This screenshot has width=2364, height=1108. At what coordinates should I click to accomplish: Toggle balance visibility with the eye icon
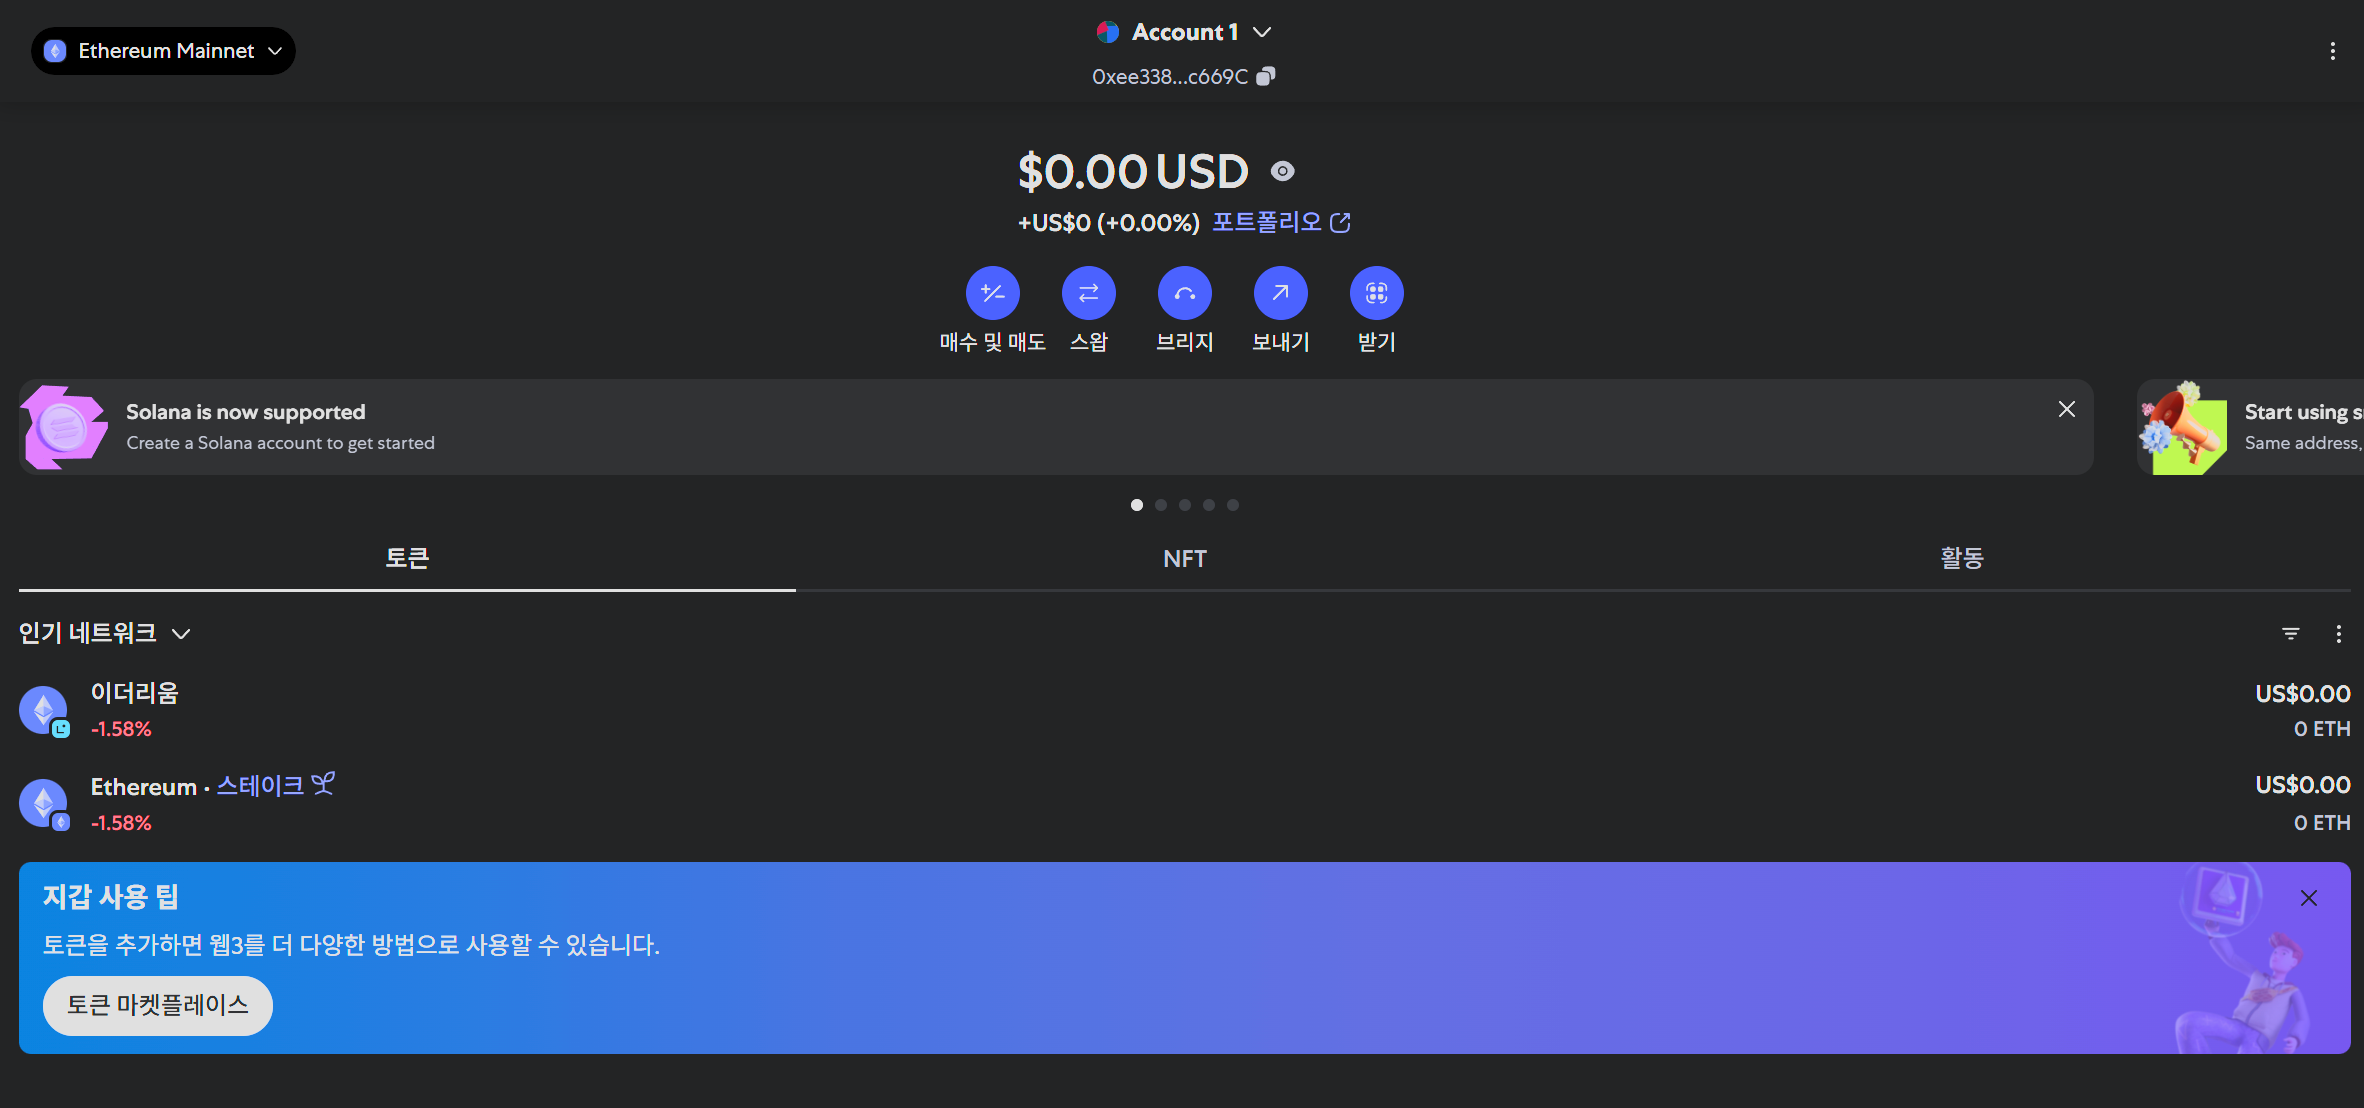[1282, 172]
